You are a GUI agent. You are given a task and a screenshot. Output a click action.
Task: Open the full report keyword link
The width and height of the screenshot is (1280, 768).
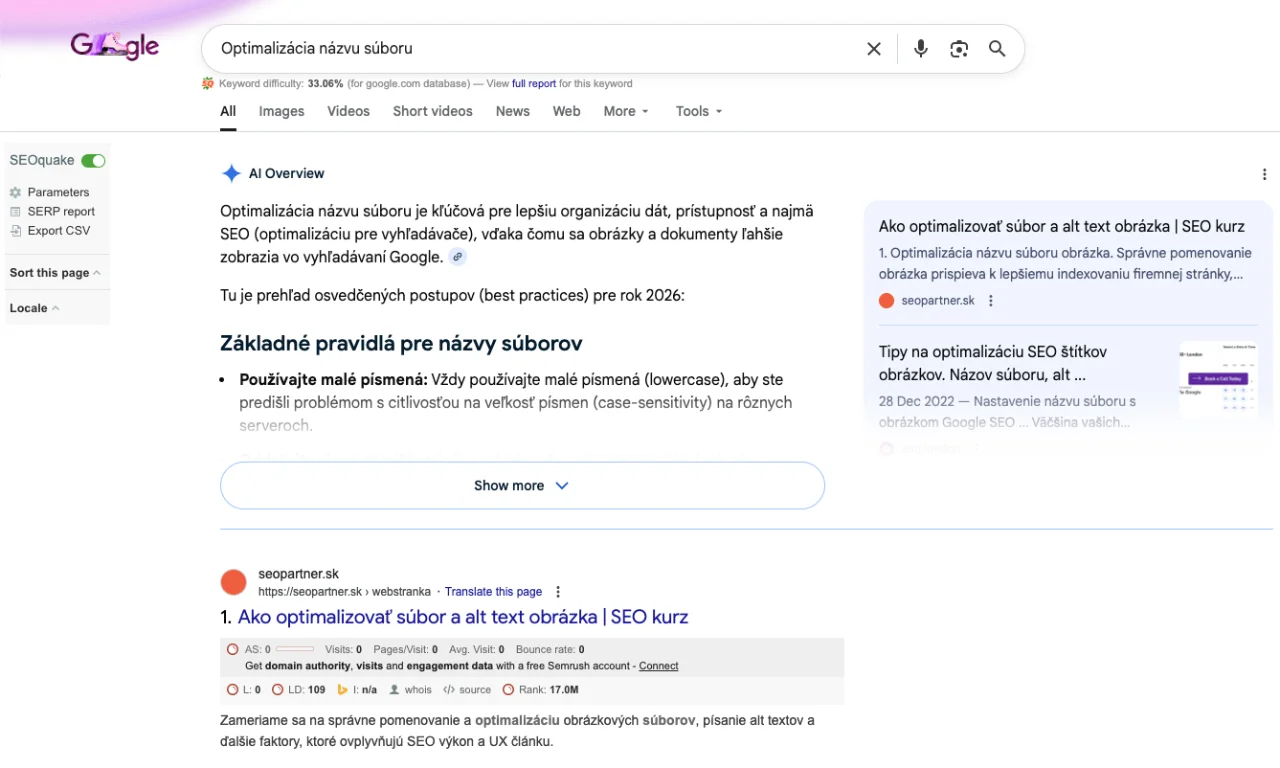534,84
